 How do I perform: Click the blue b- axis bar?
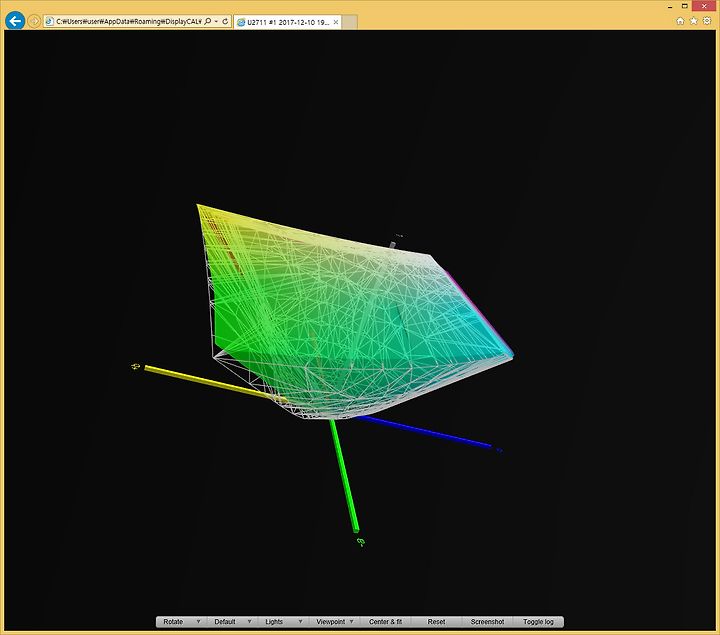pos(425,431)
